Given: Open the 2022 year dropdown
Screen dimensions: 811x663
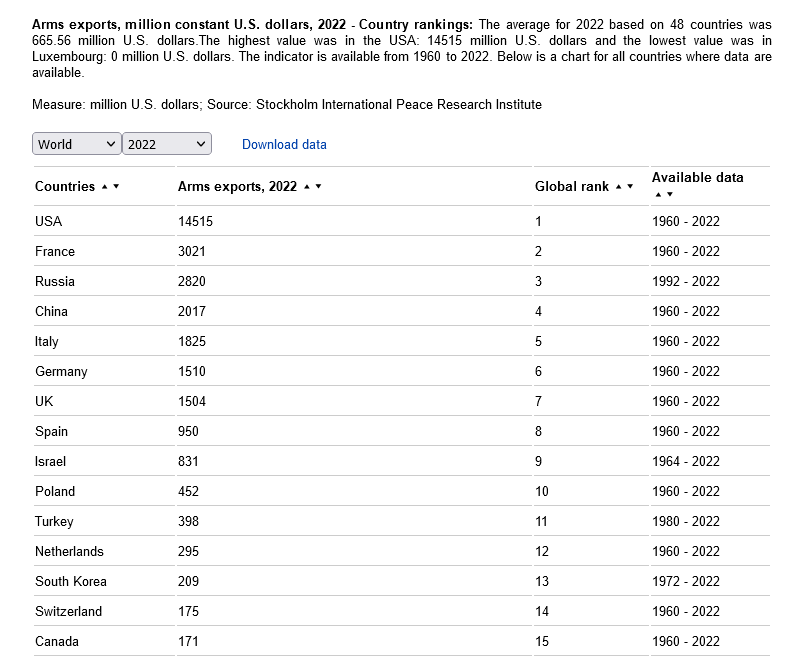Looking at the screenshot, I should 167,144.
